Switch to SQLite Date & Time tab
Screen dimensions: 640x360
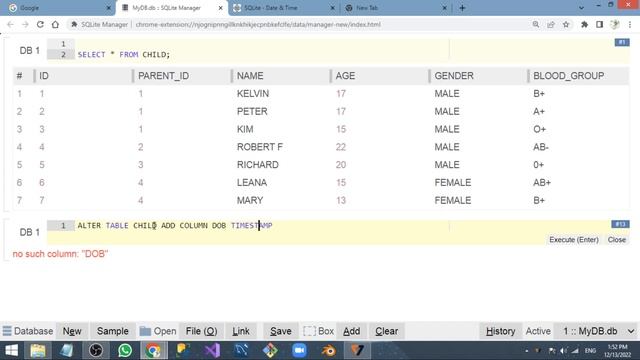pyautogui.click(x=284, y=8)
